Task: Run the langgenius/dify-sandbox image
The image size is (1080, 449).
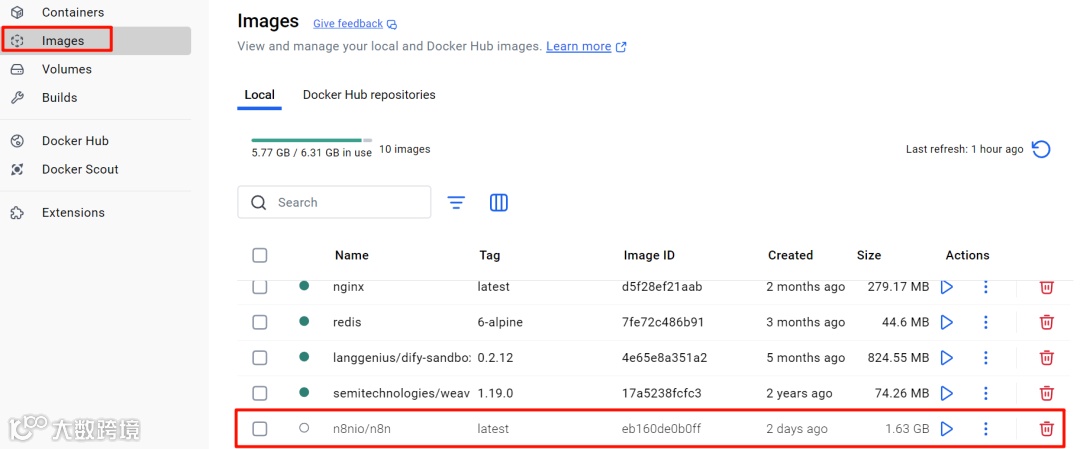Action: point(947,358)
